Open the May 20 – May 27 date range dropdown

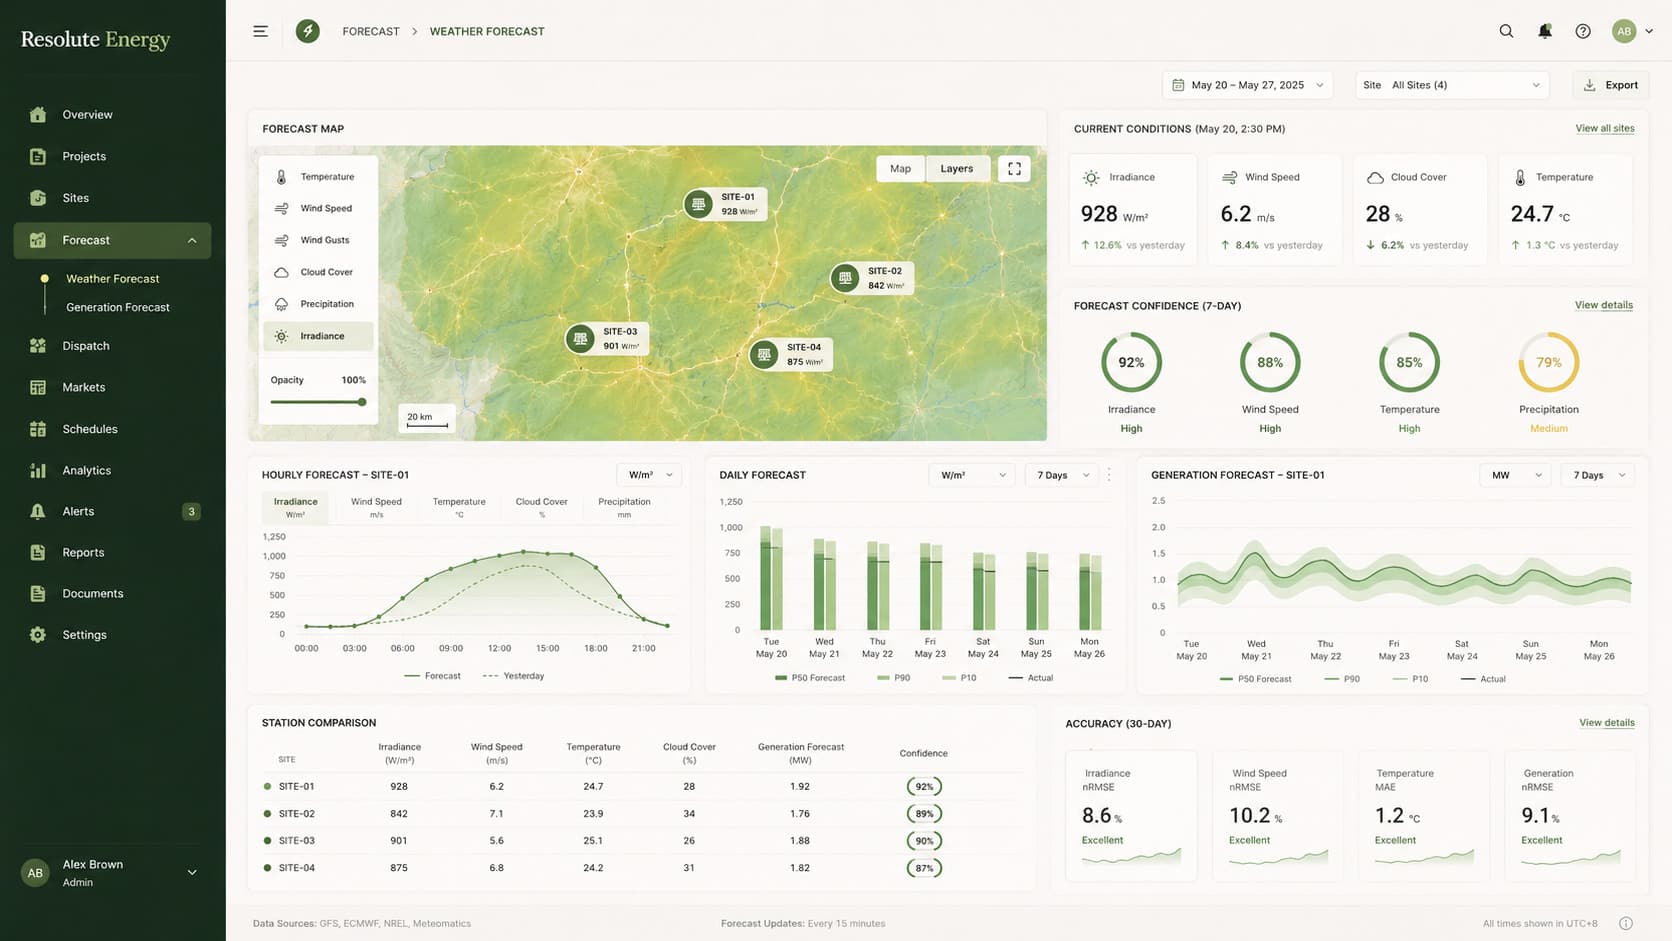(x=1247, y=85)
